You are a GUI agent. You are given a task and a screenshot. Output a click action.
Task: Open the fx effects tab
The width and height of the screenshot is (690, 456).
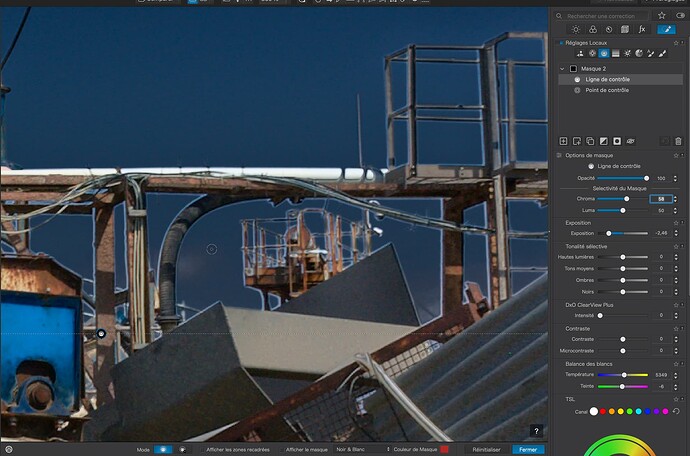tap(642, 29)
